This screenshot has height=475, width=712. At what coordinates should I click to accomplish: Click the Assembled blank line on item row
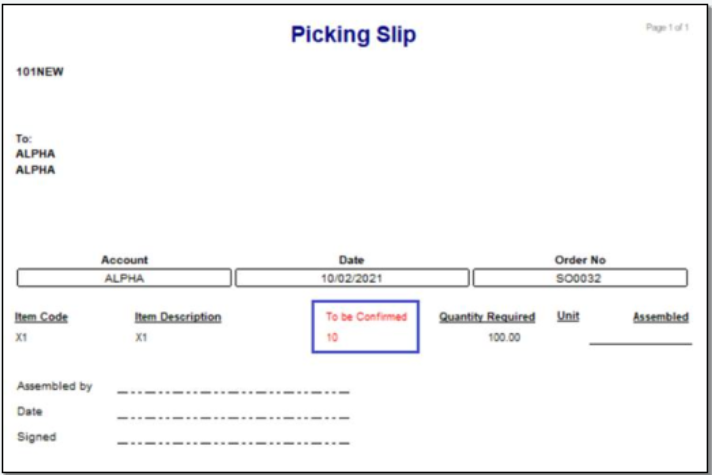pyautogui.click(x=641, y=344)
